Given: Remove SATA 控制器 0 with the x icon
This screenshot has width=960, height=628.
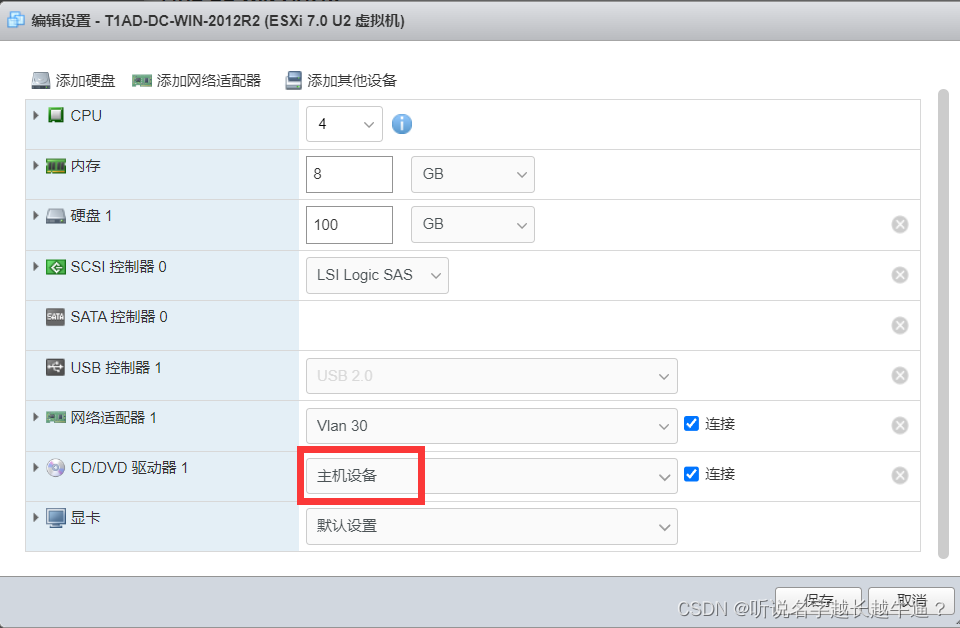Looking at the screenshot, I should (x=899, y=325).
